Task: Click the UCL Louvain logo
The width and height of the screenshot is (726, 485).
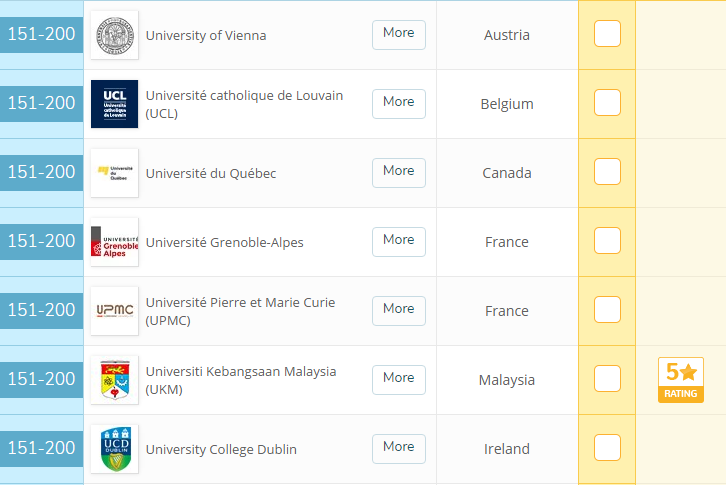Action: pyautogui.click(x=114, y=104)
